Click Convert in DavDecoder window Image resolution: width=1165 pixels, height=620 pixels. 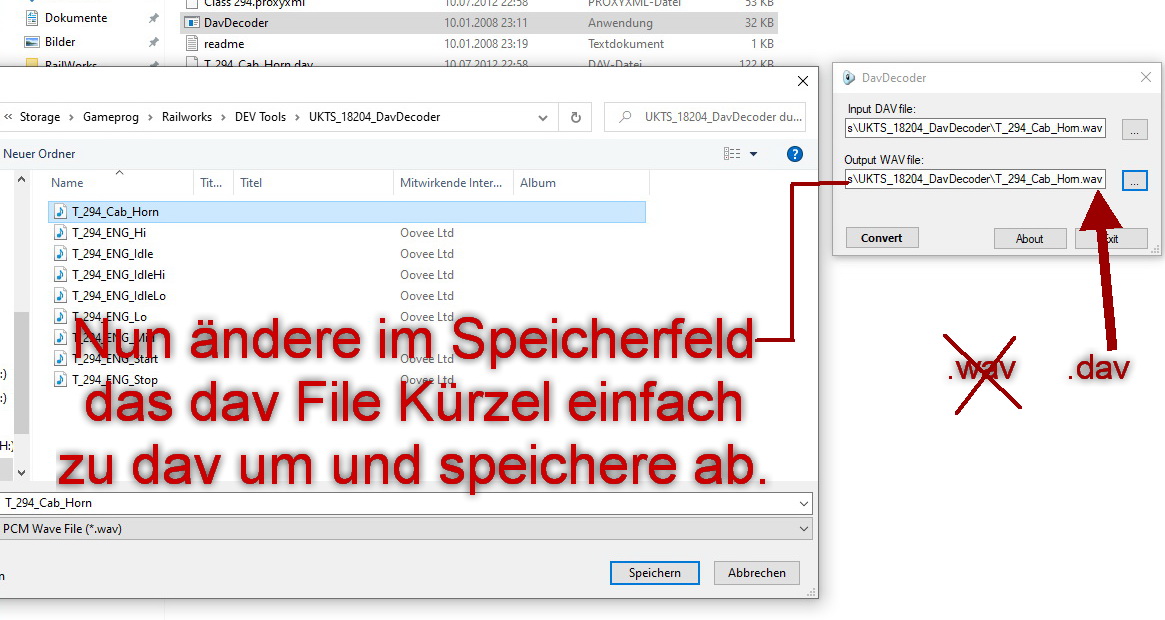[x=882, y=238]
